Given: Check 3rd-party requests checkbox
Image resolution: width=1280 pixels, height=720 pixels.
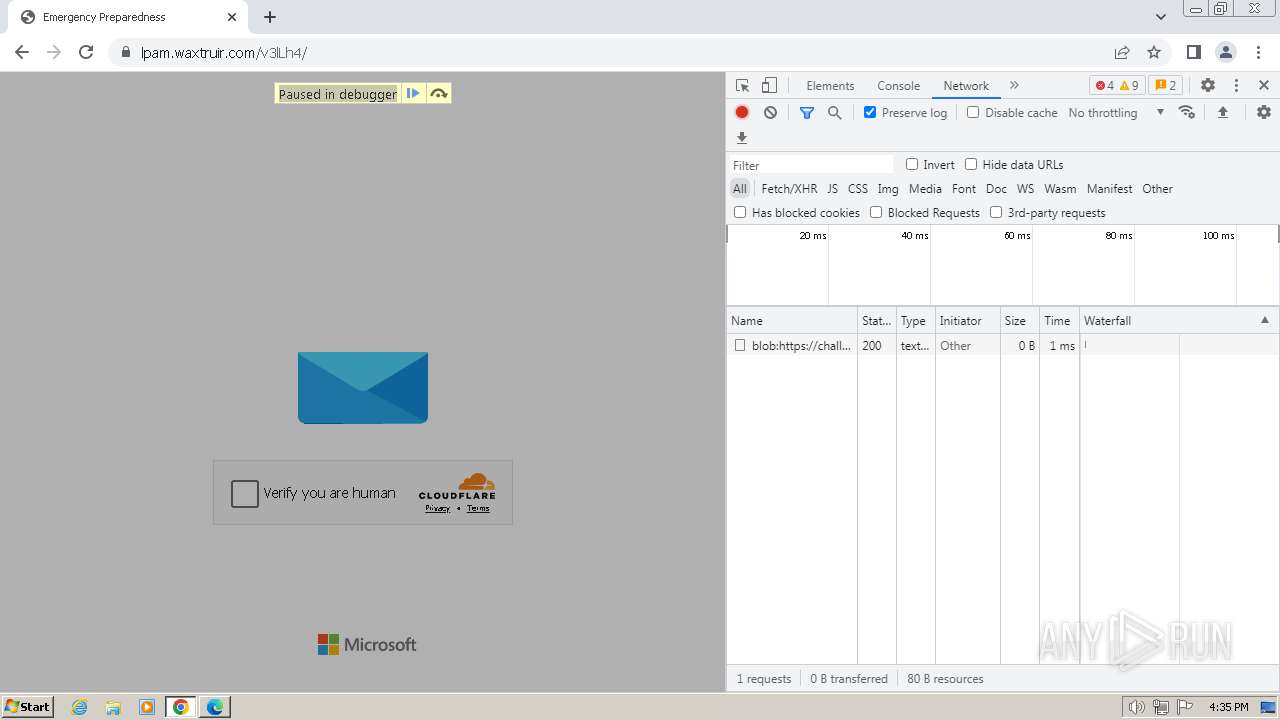Looking at the screenshot, I should [x=996, y=212].
